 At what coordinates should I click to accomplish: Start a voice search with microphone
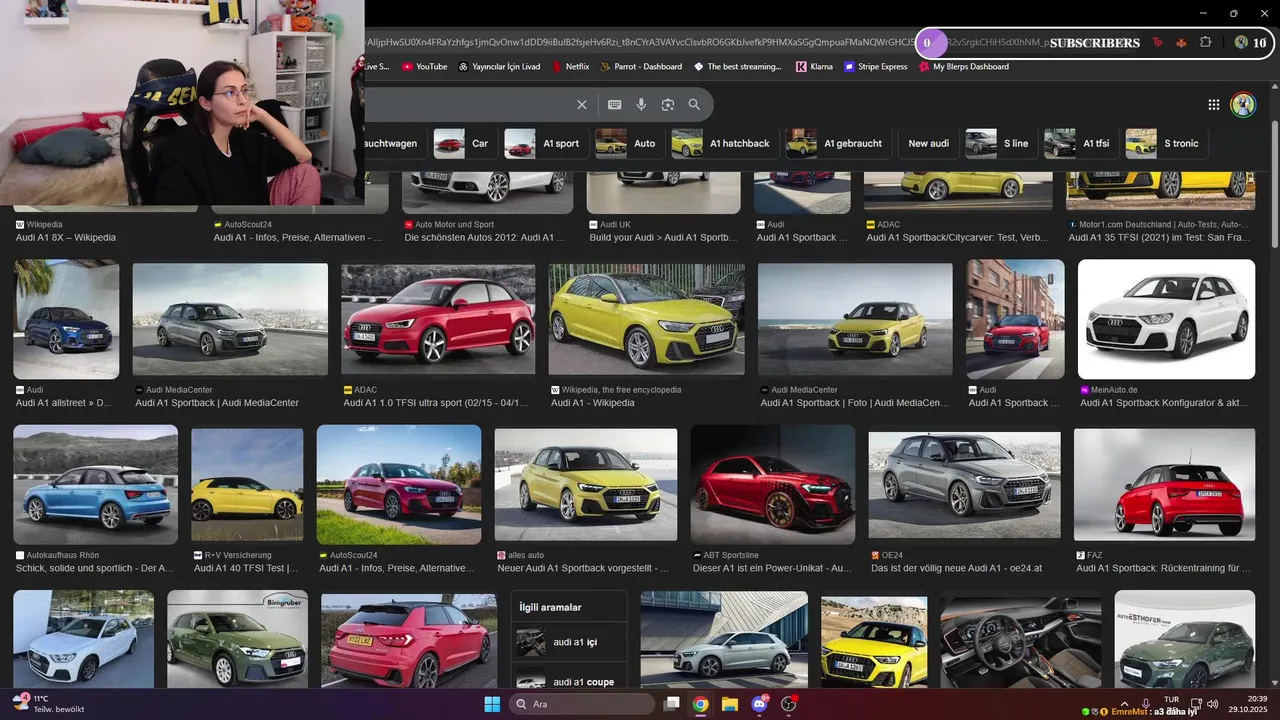click(641, 105)
